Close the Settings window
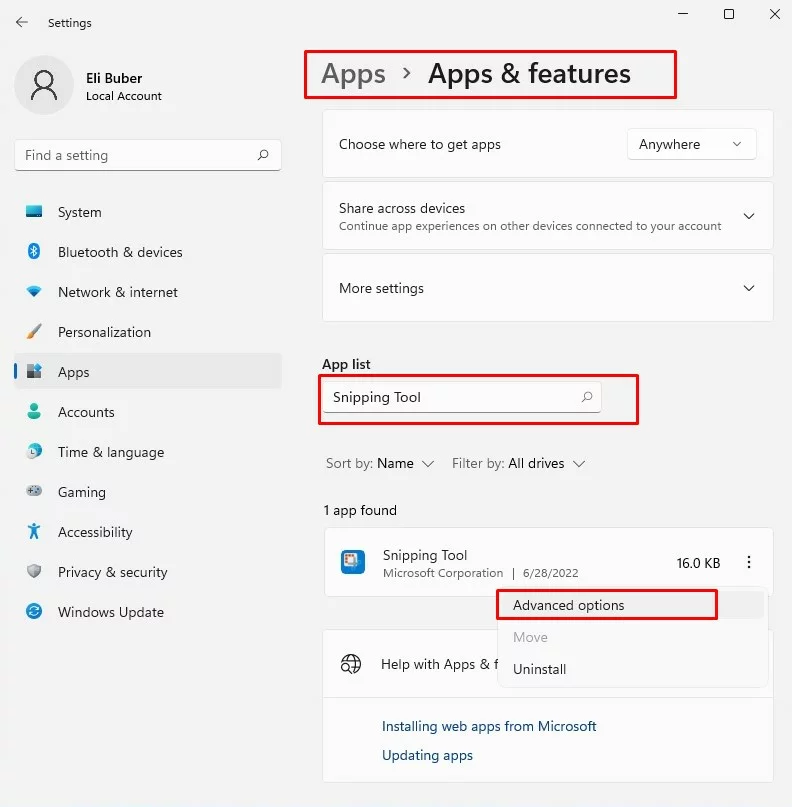This screenshot has width=792, height=807. click(775, 14)
